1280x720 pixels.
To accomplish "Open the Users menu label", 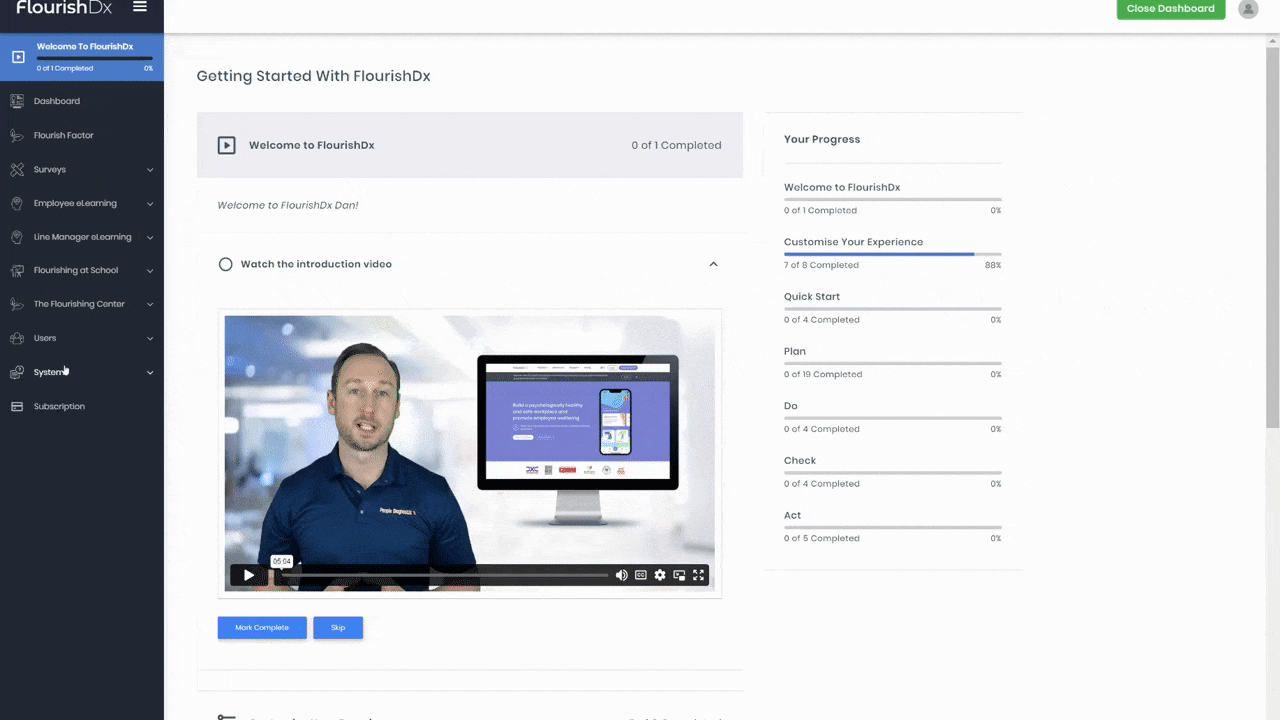I will click(x=45, y=338).
